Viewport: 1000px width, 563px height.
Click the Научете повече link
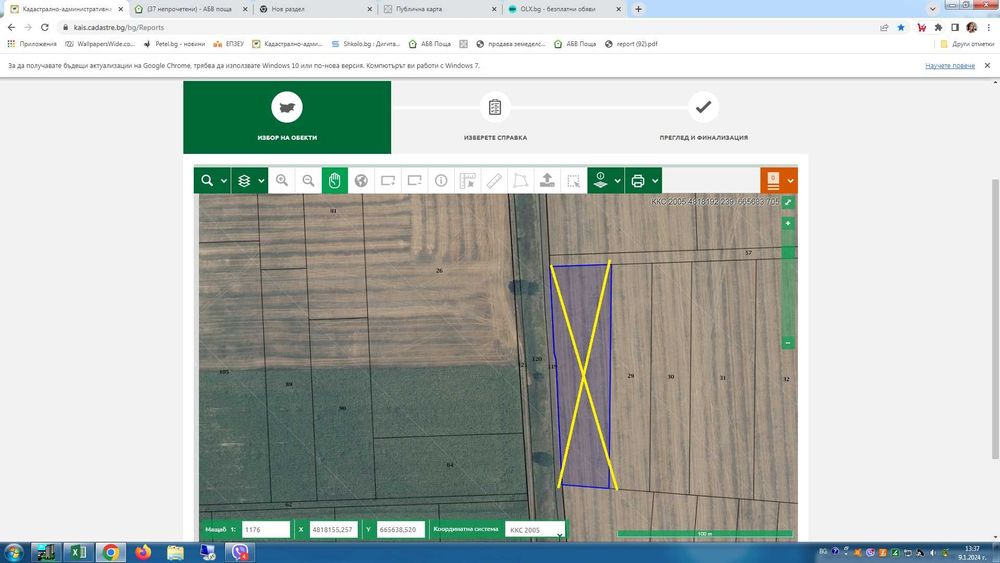(x=950, y=66)
